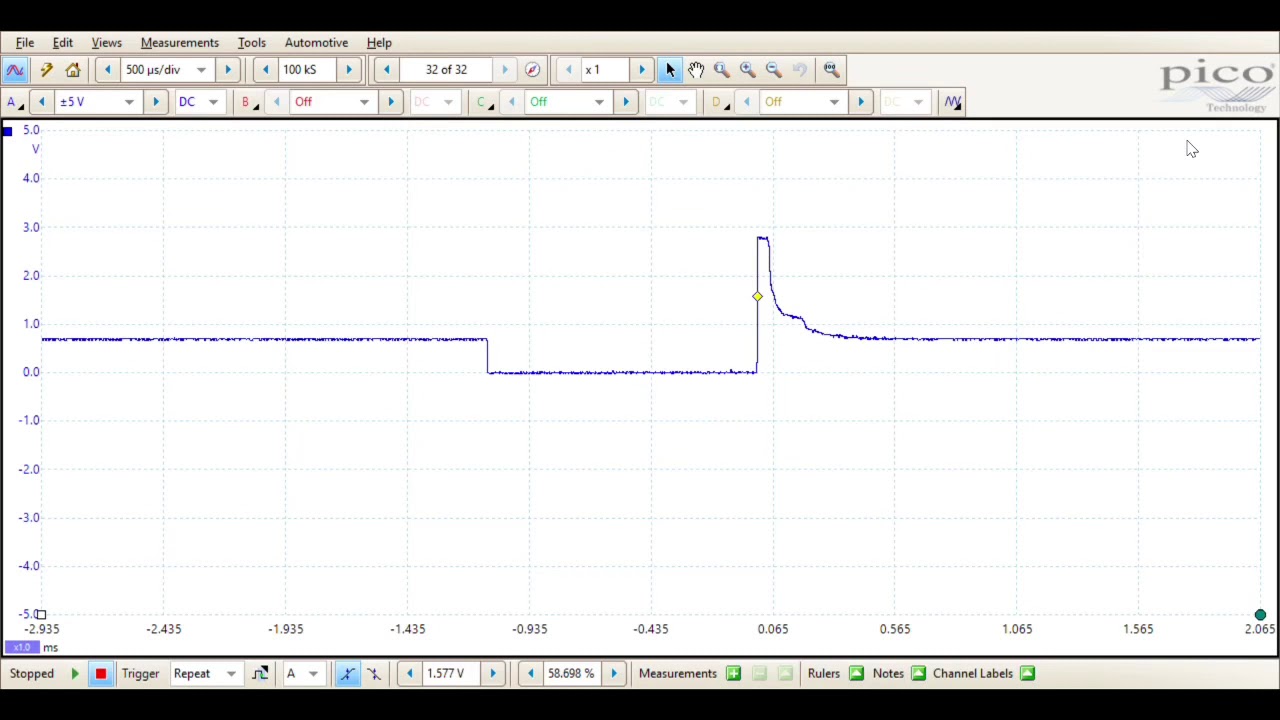Start capture with green play button
Screen dimensions: 1280x720
click(x=74, y=674)
